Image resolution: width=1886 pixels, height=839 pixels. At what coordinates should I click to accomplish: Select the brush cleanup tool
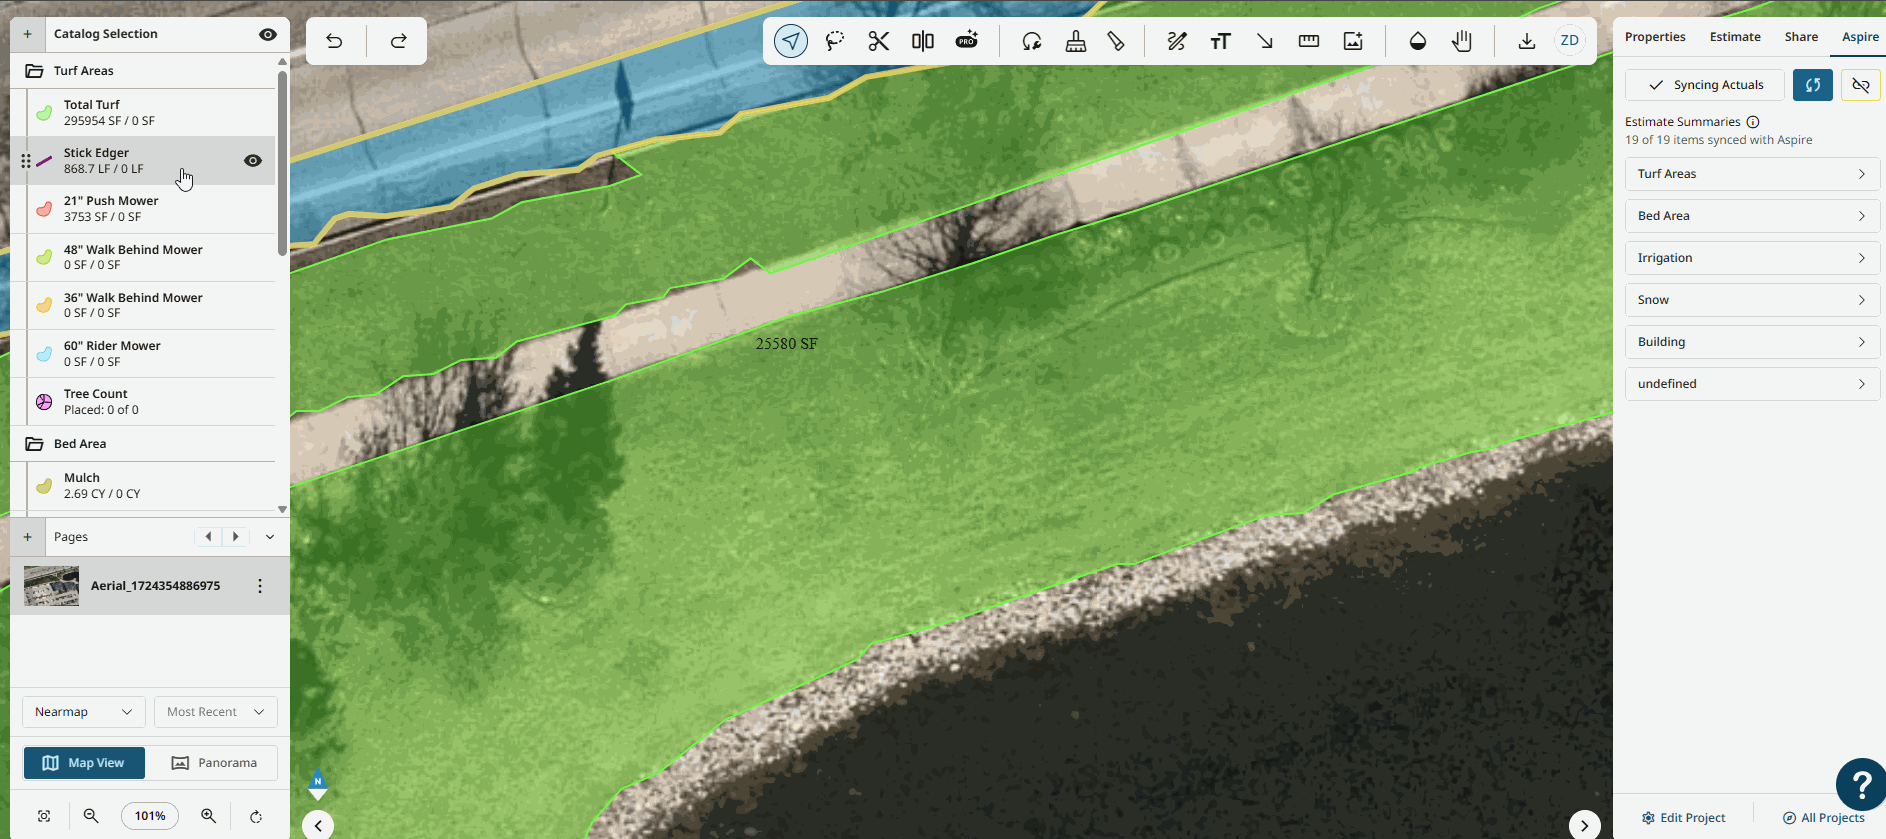click(x=1076, y=41)
